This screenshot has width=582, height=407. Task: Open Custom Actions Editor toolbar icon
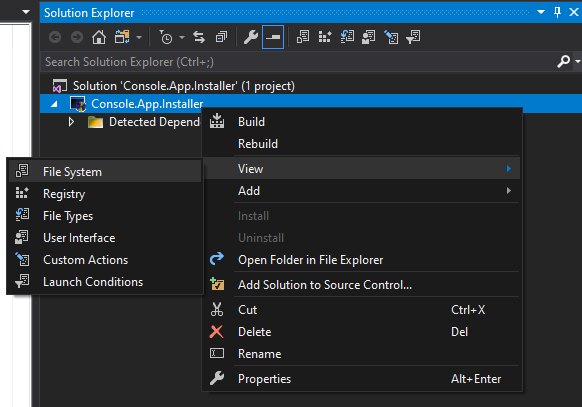click(x=391, y=37)
